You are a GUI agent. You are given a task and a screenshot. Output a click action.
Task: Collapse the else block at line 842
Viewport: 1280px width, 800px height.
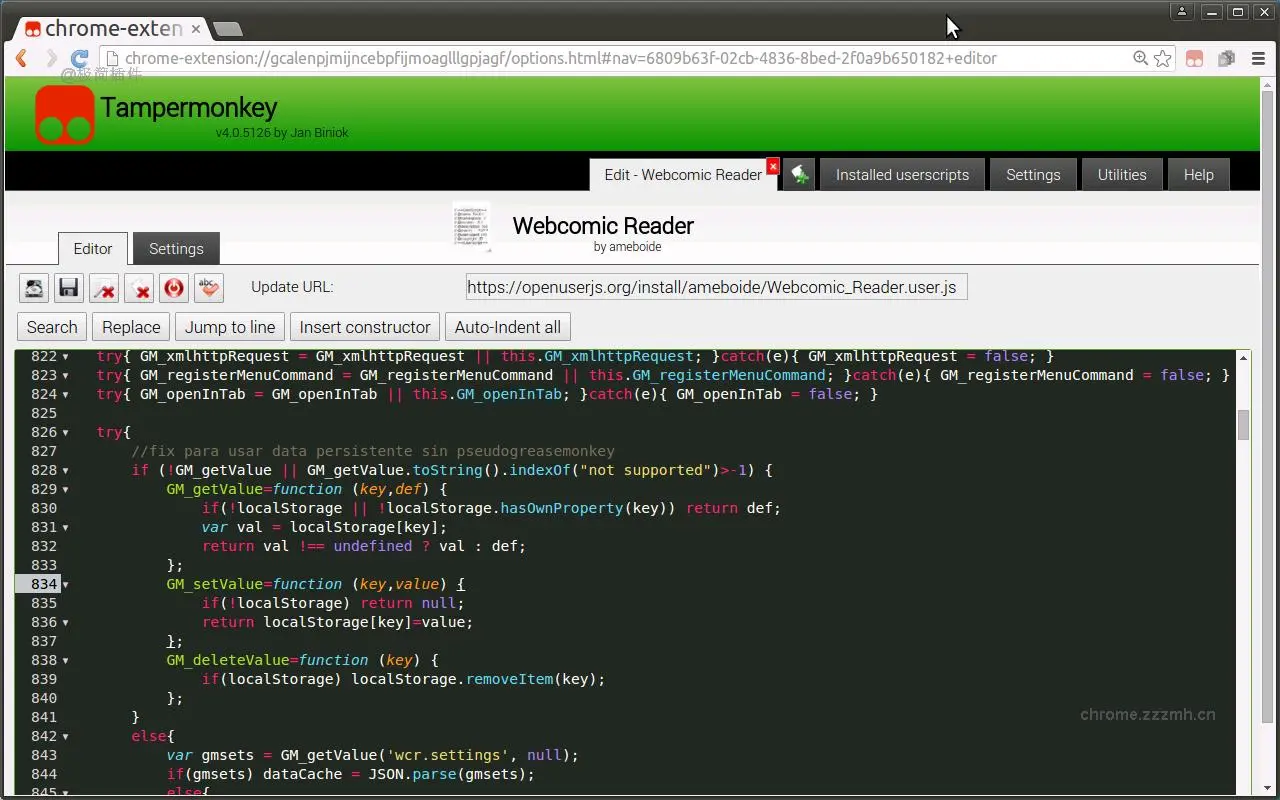(x=66, y=737)
